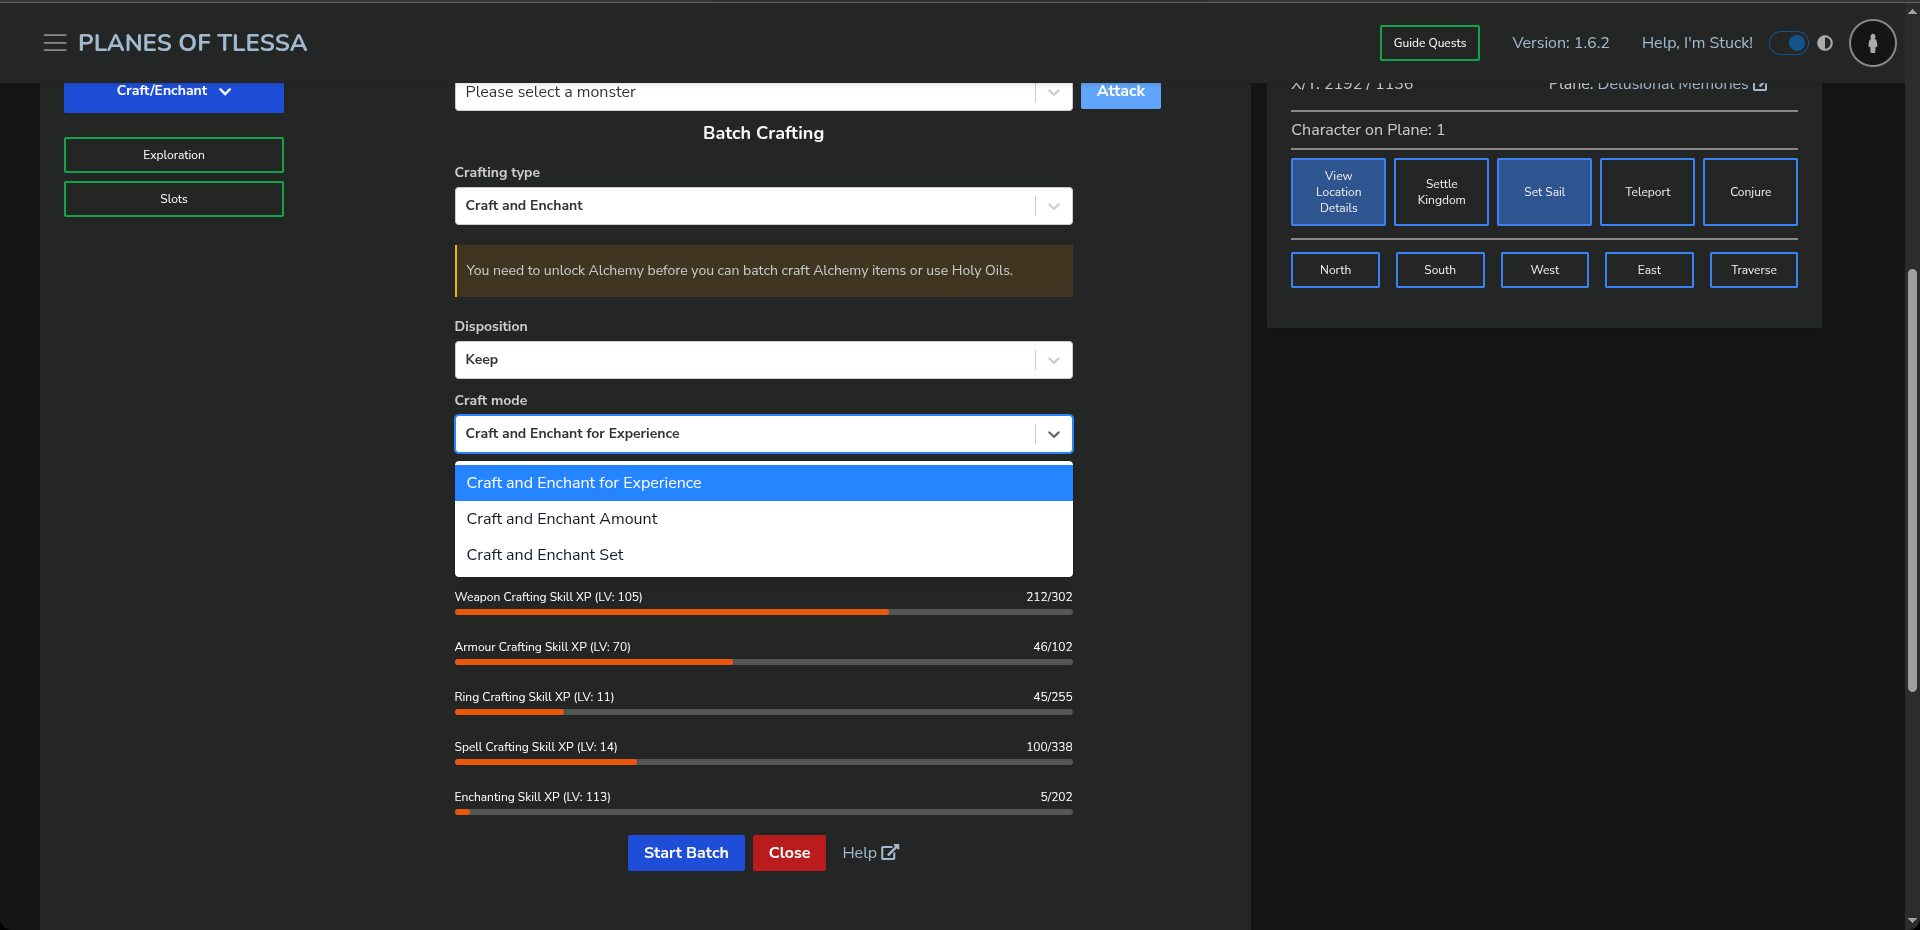Click the Set Sail button
The image size is (1920, 930).
[x=1544, y=192]
